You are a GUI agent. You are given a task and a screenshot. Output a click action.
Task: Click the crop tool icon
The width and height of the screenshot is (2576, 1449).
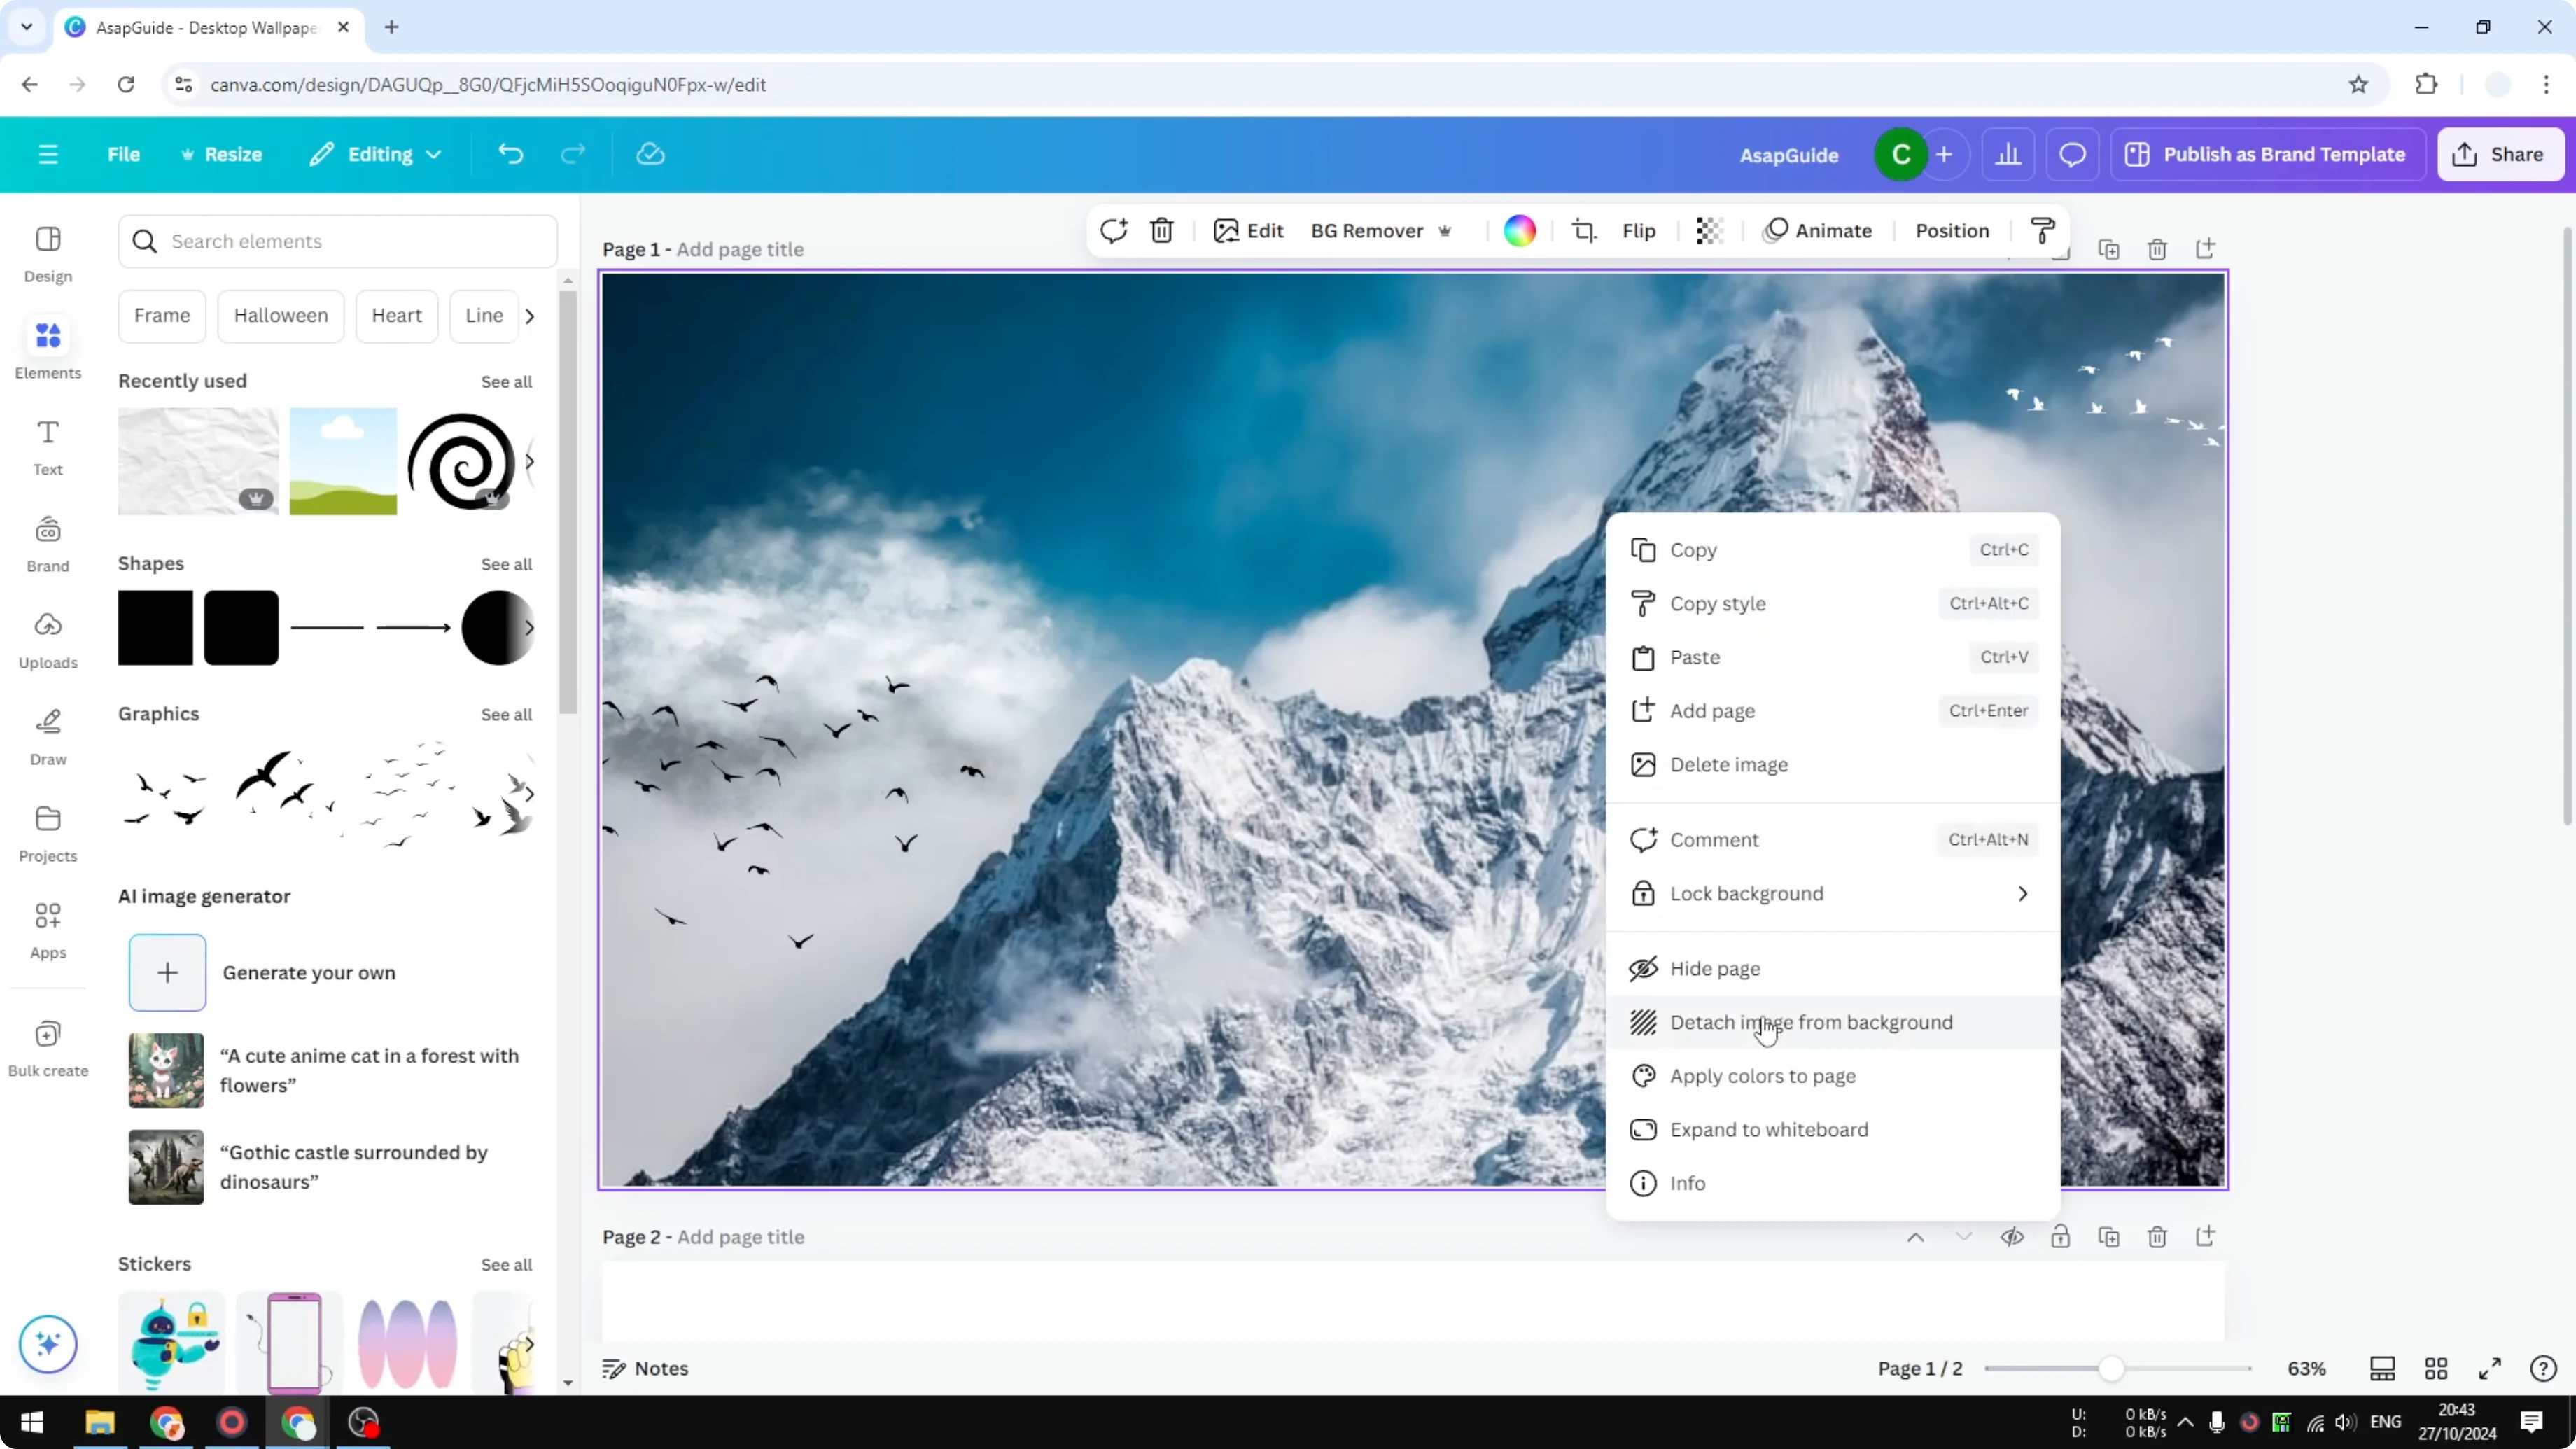1584,231
